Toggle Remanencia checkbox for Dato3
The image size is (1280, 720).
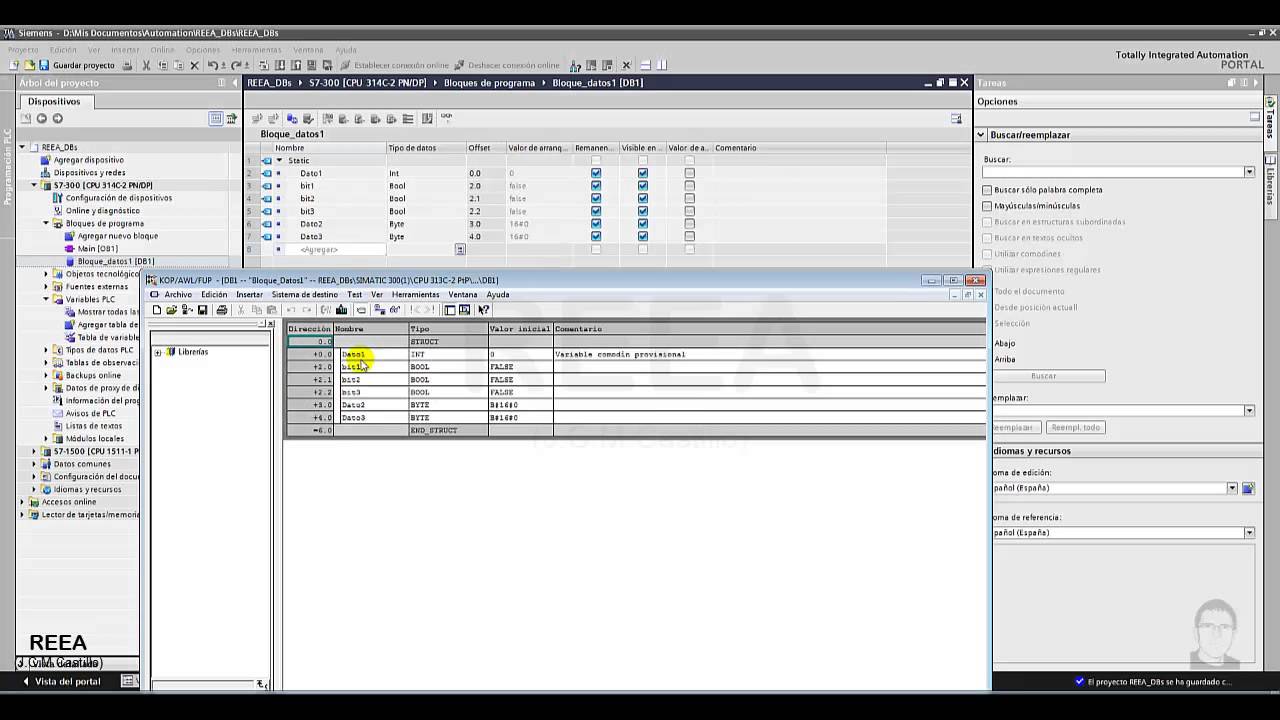click(596, 236)
